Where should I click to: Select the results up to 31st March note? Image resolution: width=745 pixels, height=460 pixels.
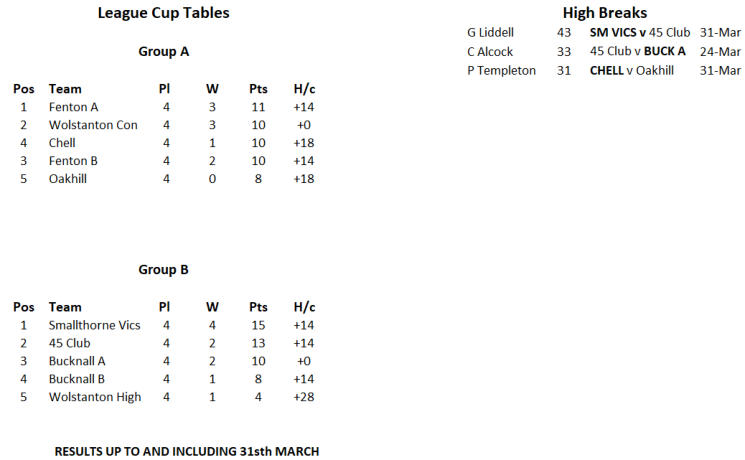[187, 452]
